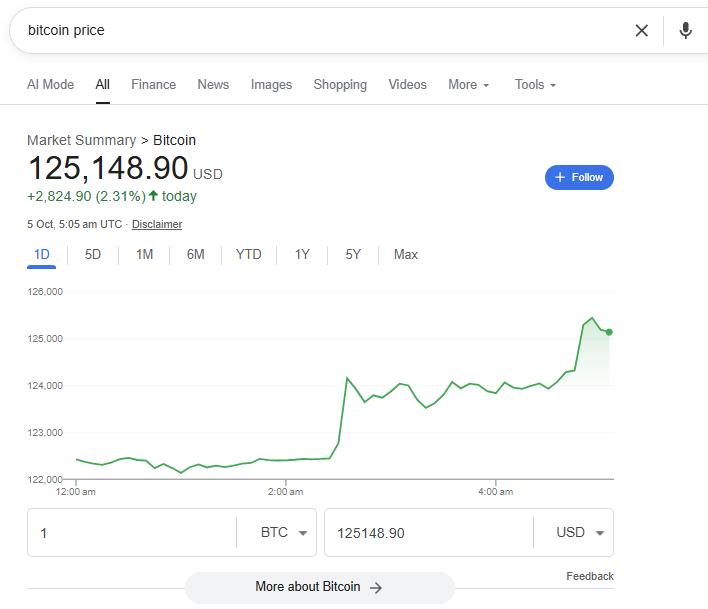Click the 5 Oct, 5:05 am UTC timestamp
The height and width of the screenshot is (609, 708).
coord(75,224)
